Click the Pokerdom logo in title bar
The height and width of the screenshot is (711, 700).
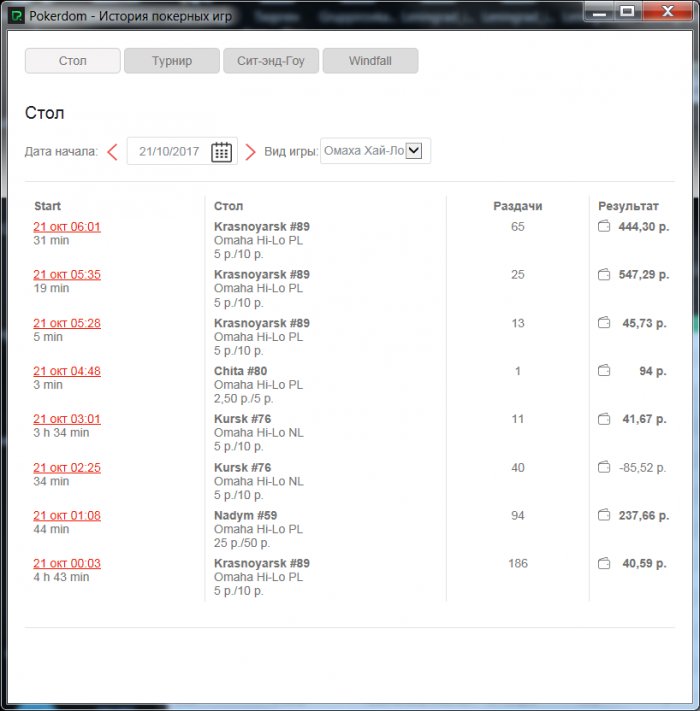coord(16,16)
